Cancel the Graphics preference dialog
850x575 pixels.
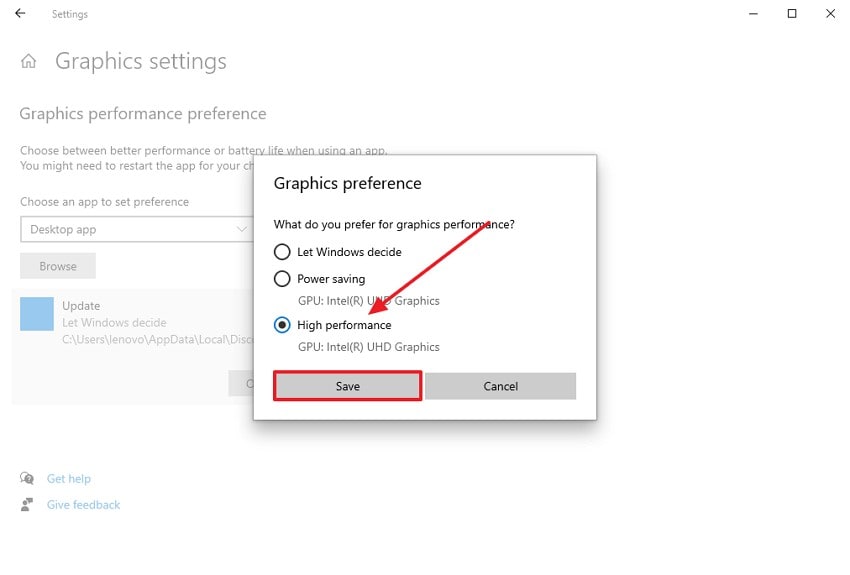[500, 386]
